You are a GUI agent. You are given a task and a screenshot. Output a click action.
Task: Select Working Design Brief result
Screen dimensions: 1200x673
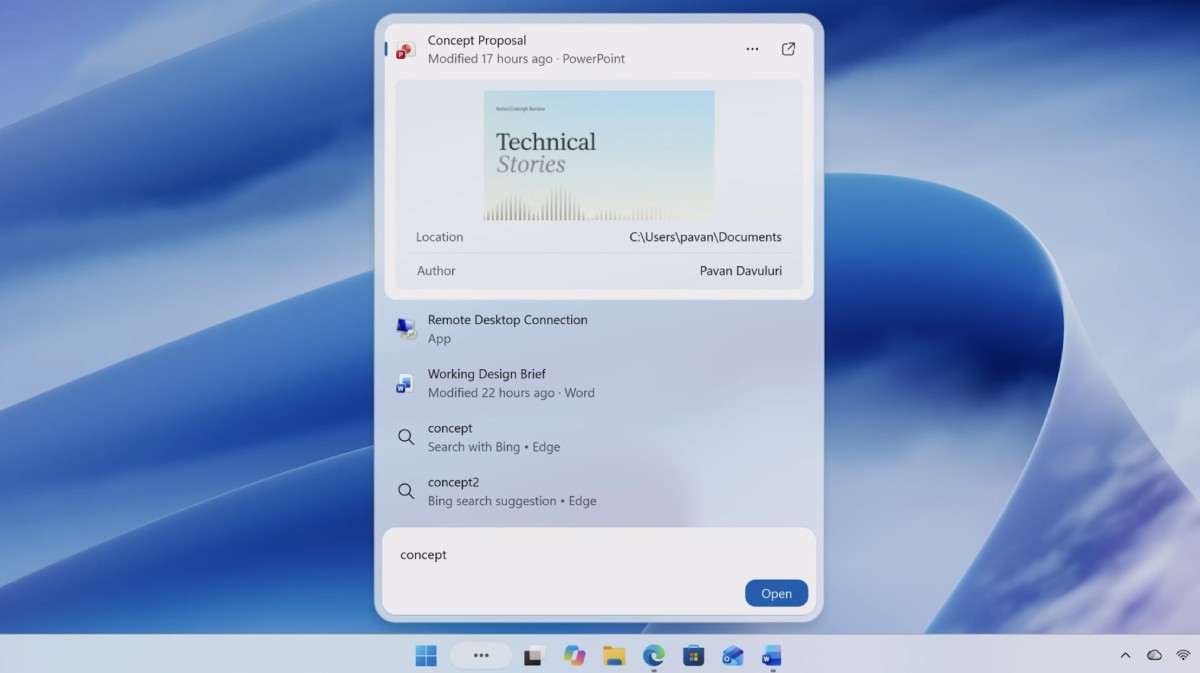(x=599, y=383)
